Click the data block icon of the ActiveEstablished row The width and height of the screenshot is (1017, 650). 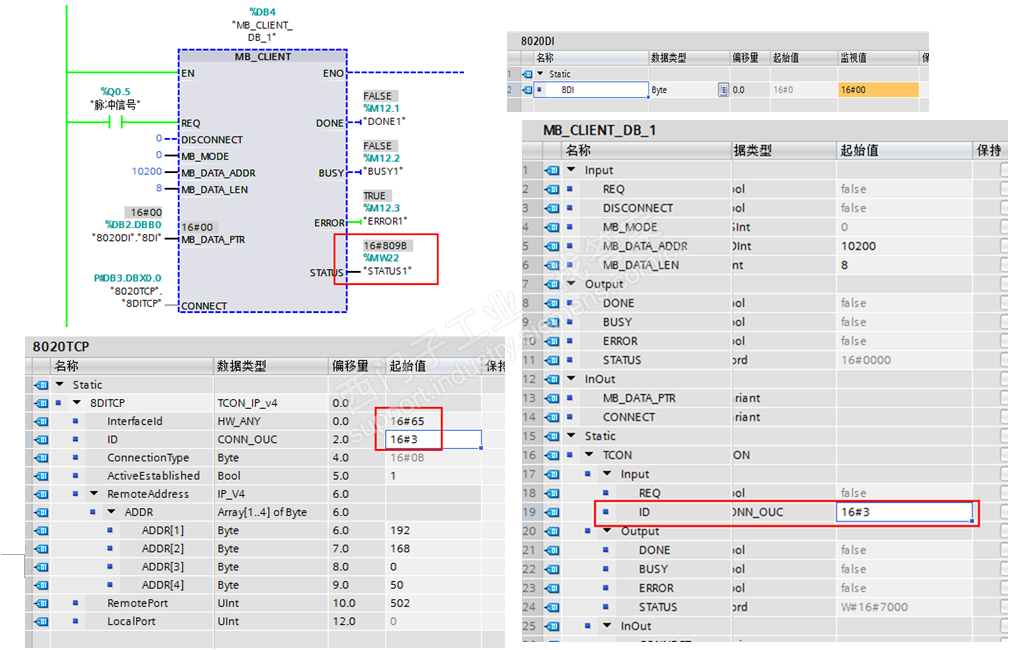tap(42, 475)
